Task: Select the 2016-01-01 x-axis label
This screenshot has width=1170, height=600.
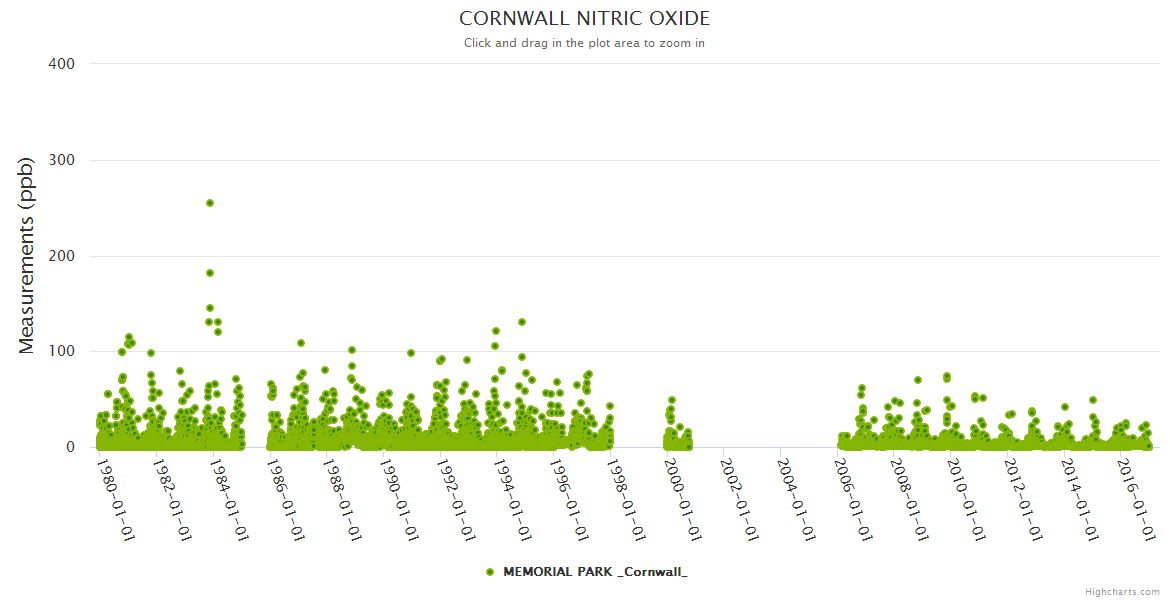Action: click(x=1134, y=499)
